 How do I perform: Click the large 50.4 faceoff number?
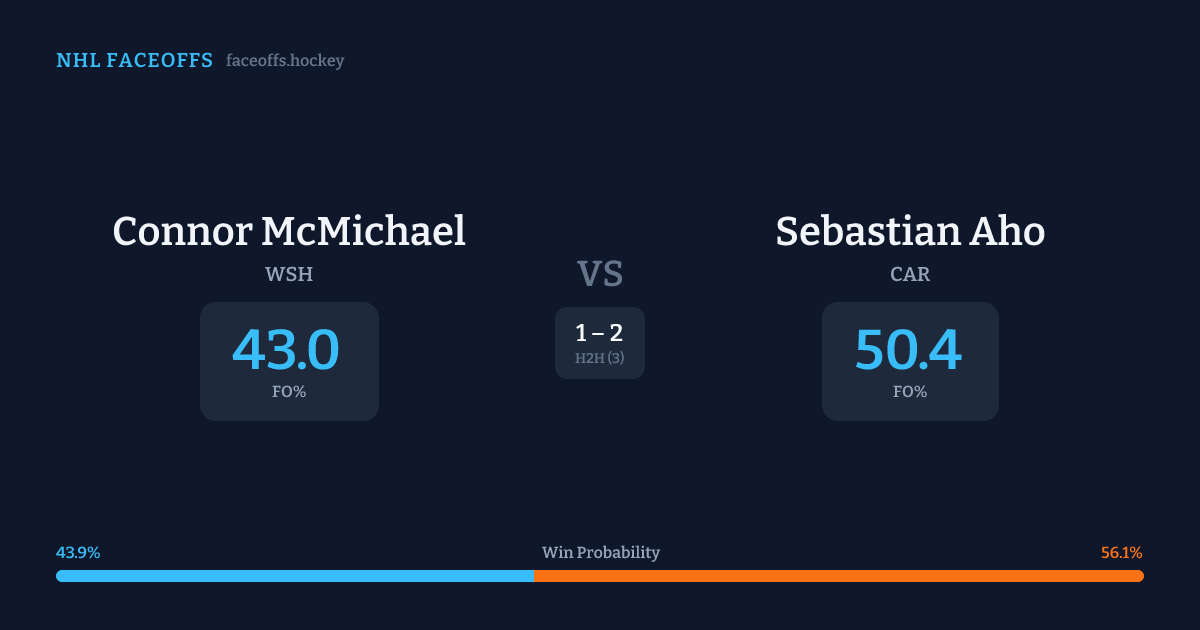pyautogui.click(x=908, y=350)
